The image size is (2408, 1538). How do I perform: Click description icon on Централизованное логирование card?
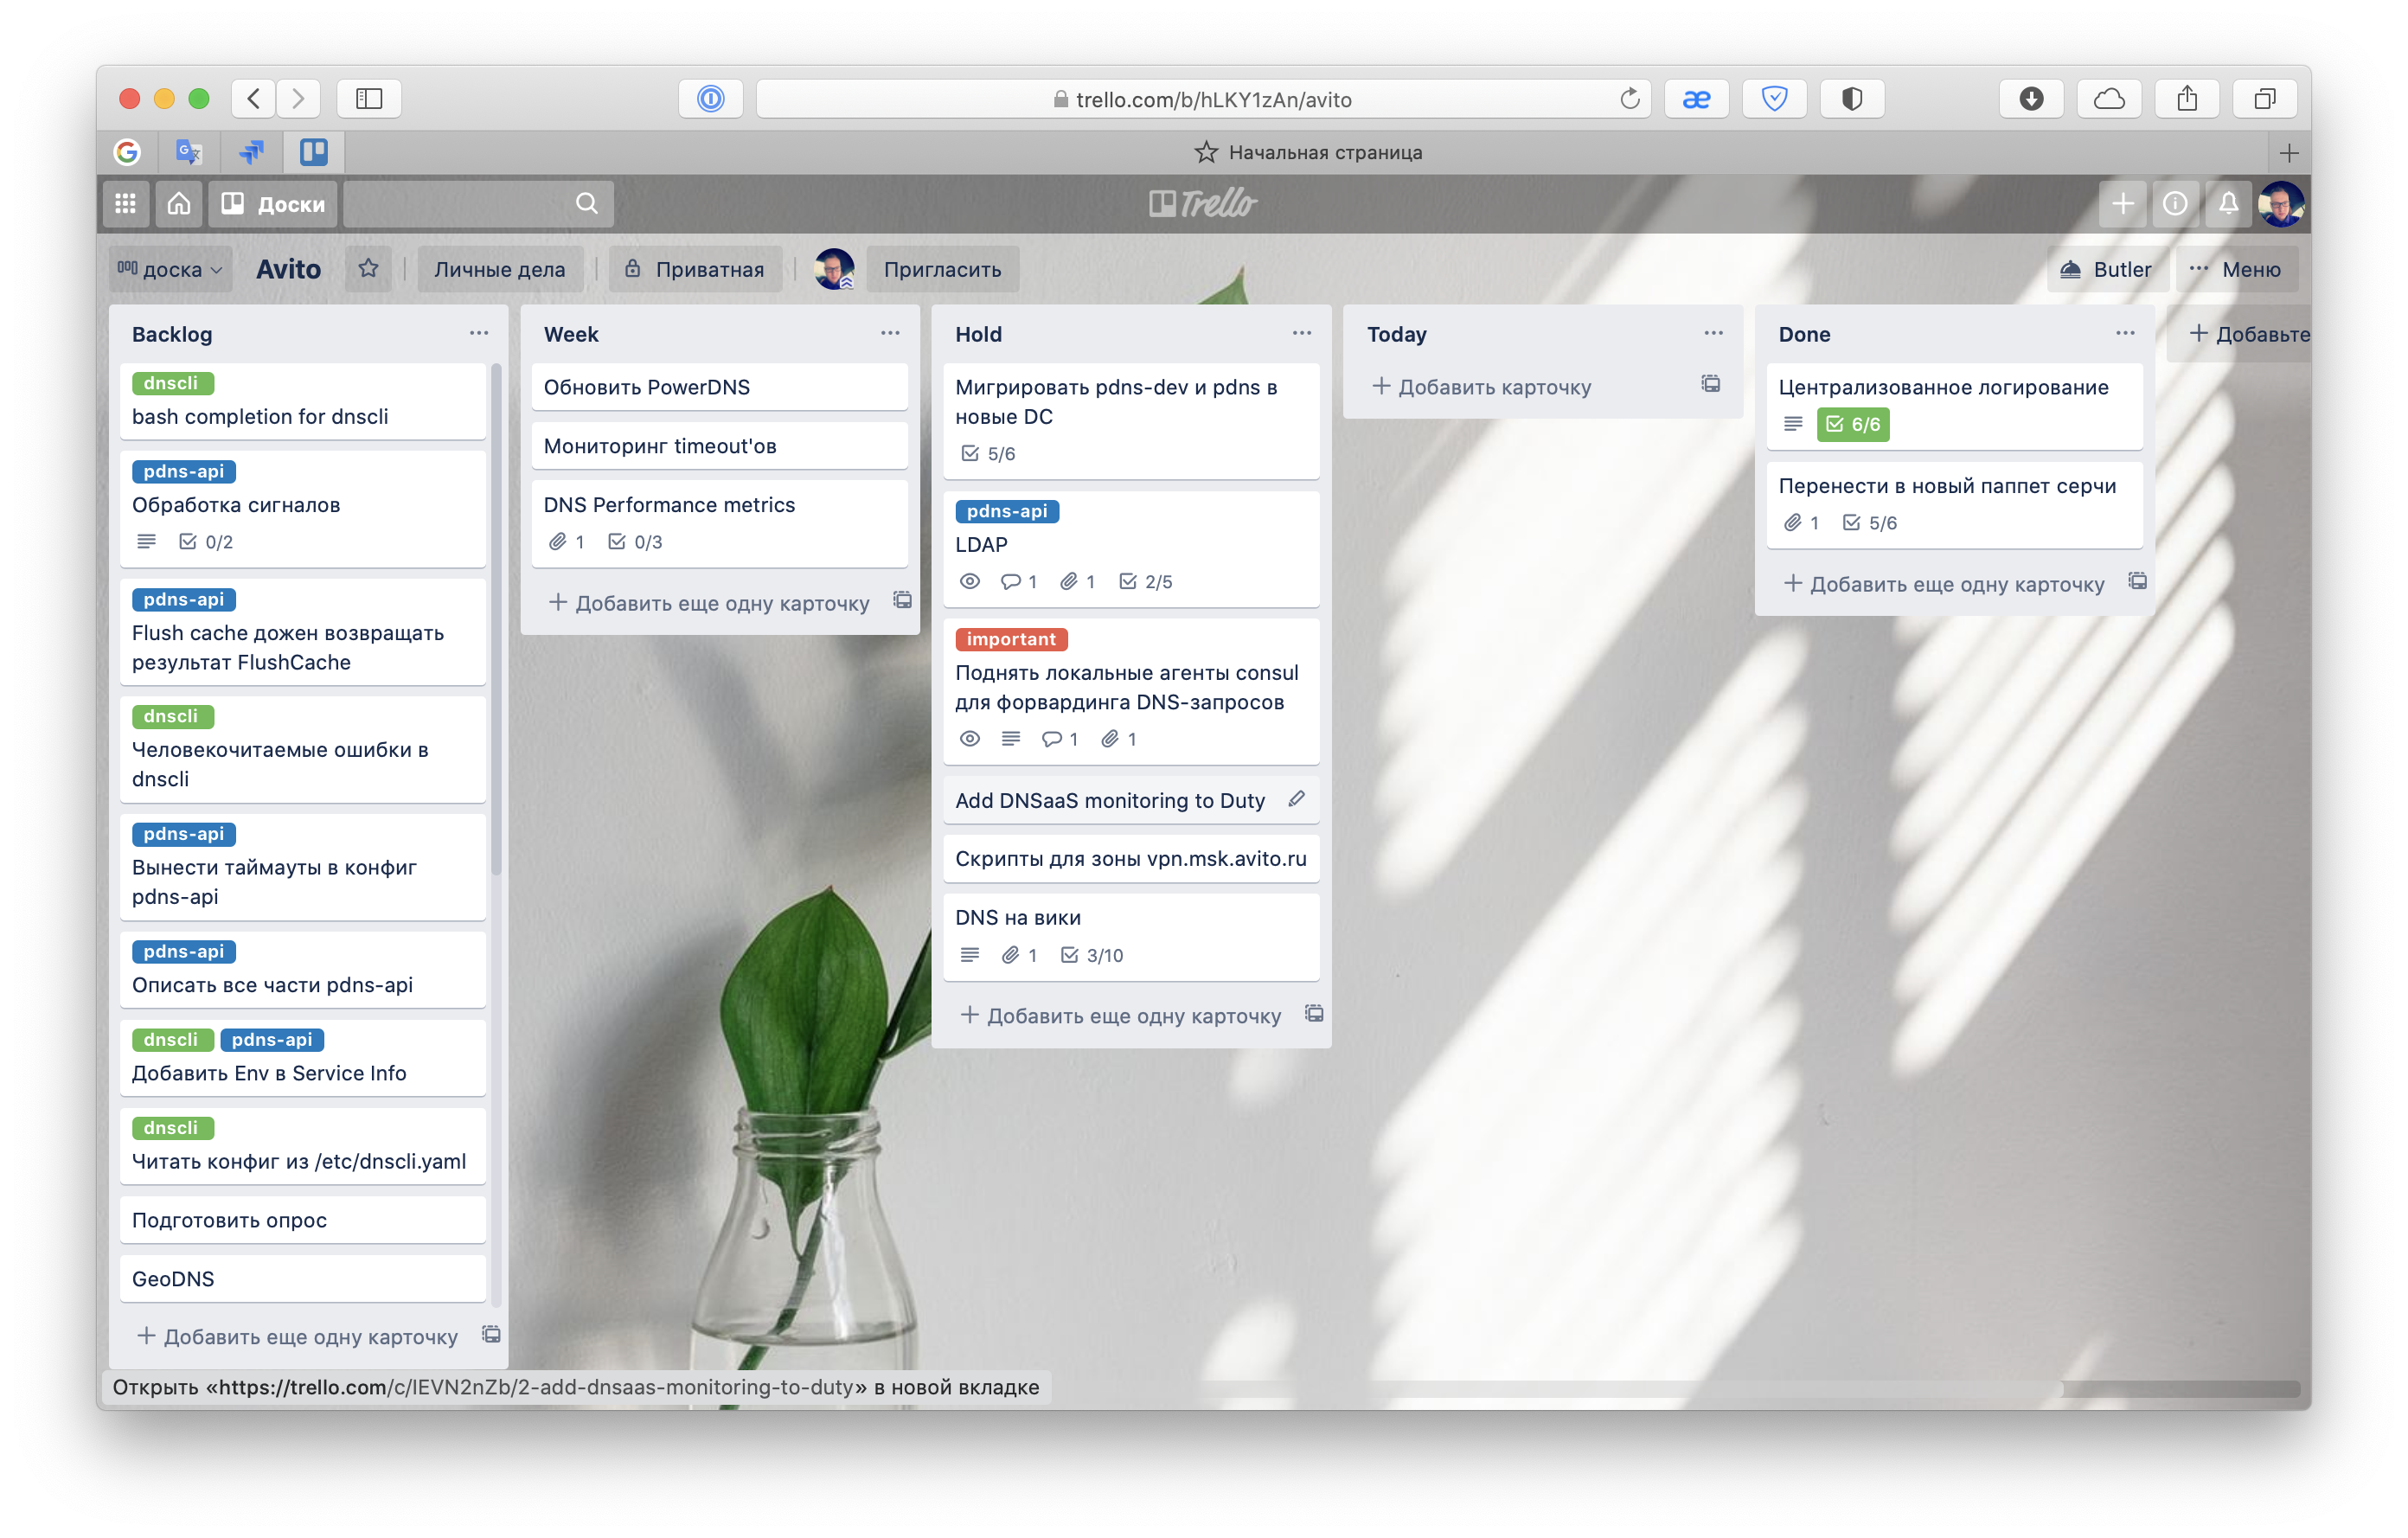click(x=1793, y=424)
